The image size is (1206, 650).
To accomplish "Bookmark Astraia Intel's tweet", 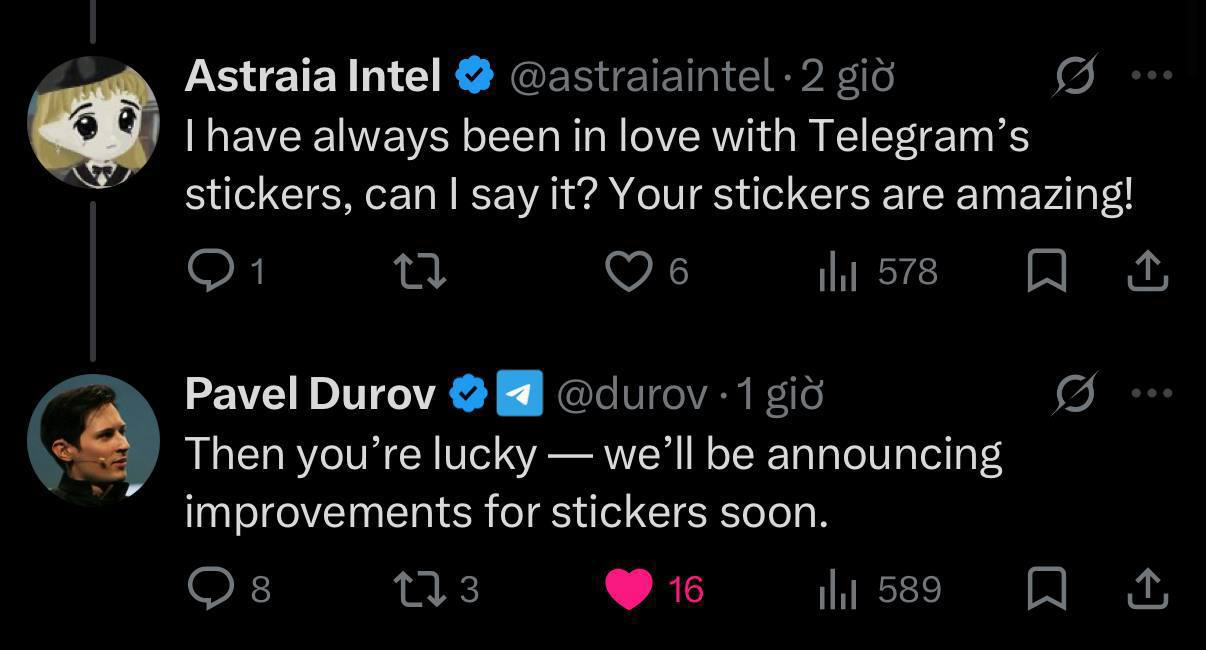I will click(1047, 271).
